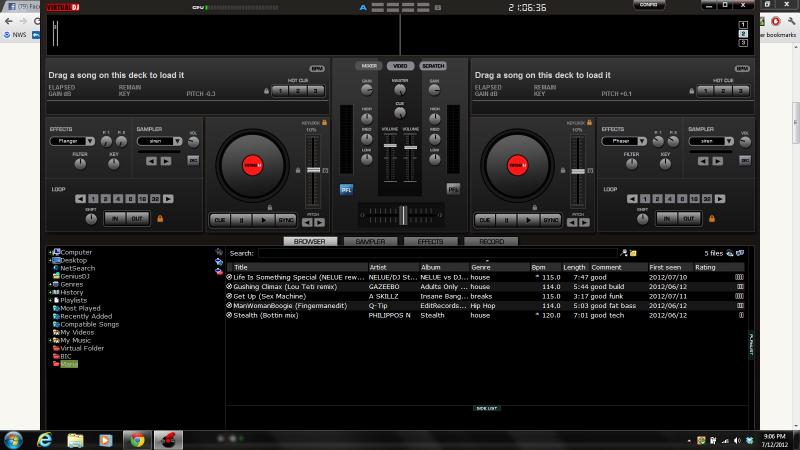Open Chrome from the Windows taskbar
Viewport: 800px width, 450px height.
click(135, 439)
